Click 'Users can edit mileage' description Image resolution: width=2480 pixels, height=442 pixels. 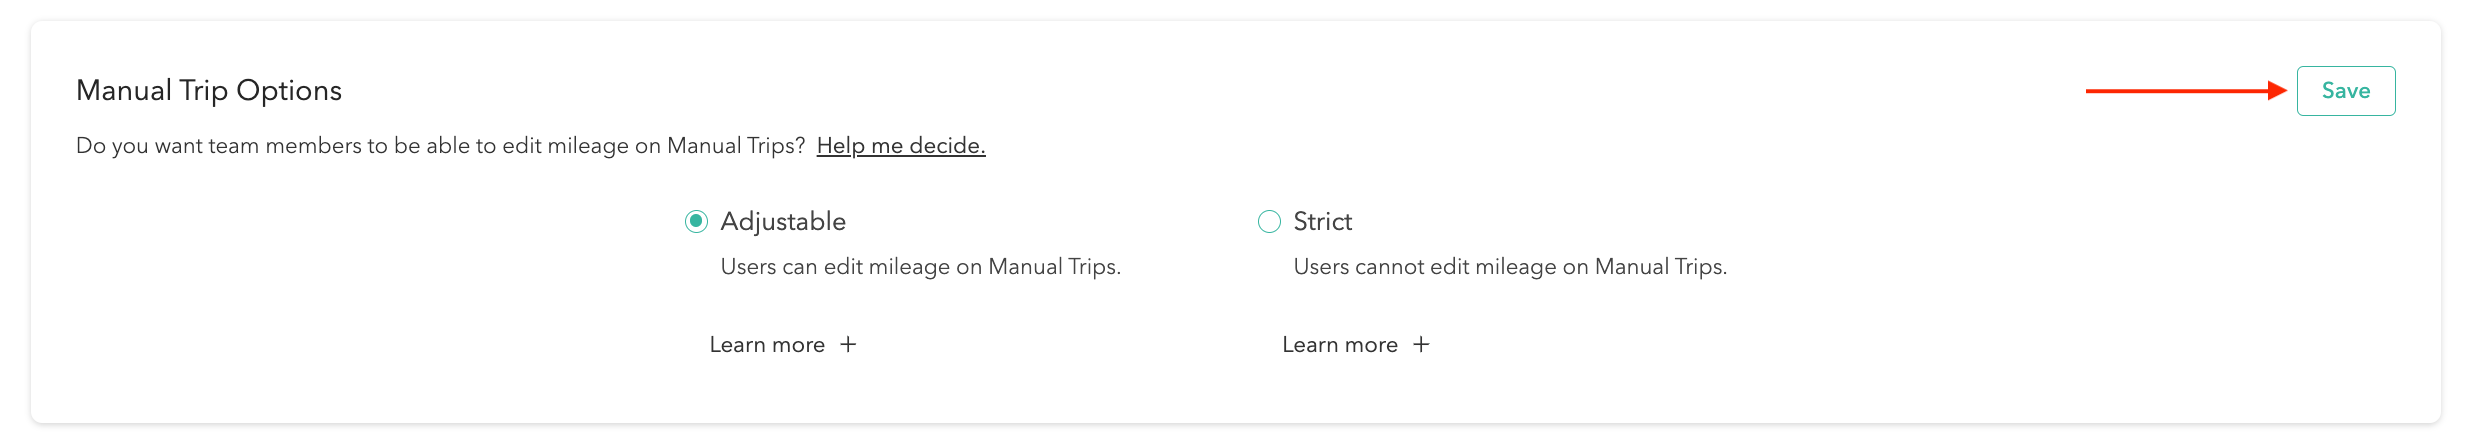[920, 267]
